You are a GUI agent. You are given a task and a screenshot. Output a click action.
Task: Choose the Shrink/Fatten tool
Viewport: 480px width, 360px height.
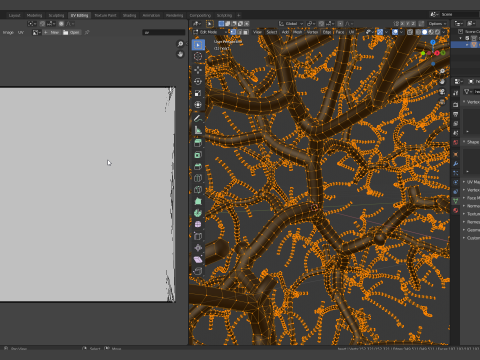198,248
